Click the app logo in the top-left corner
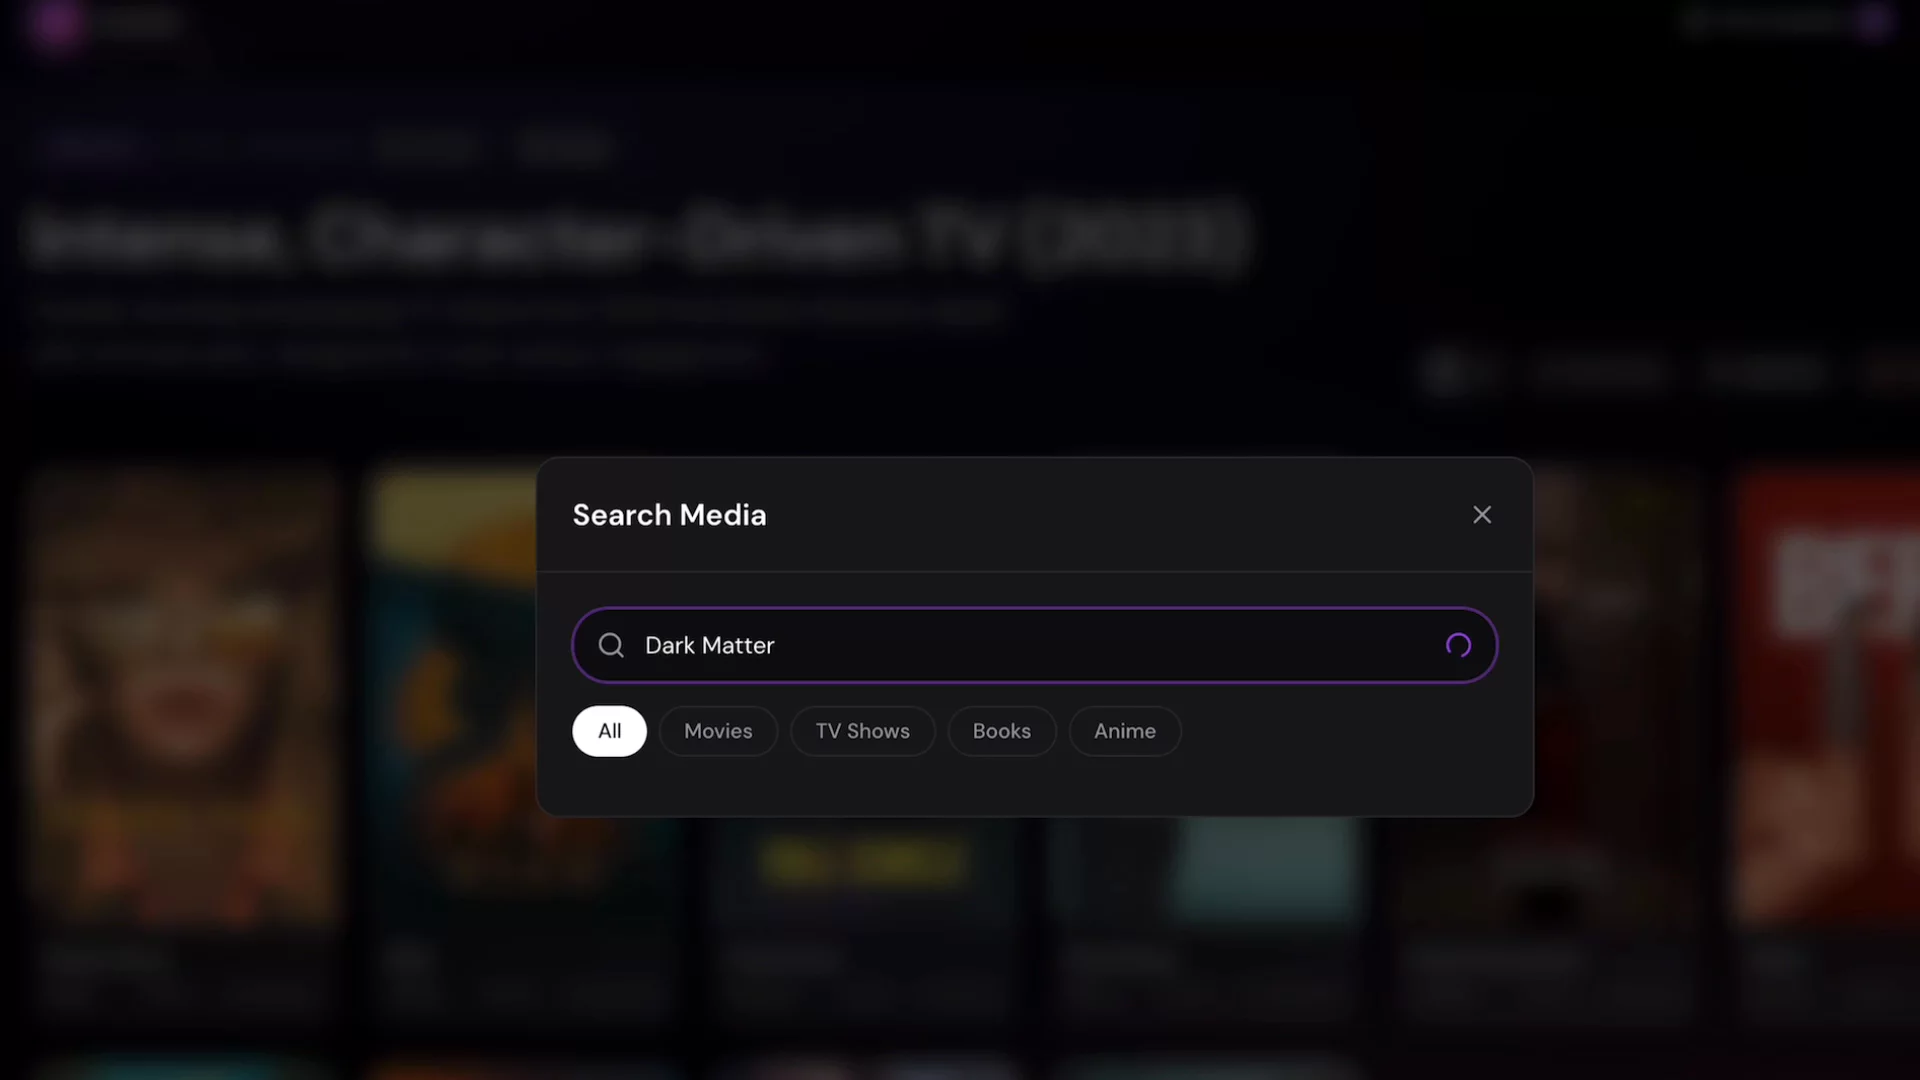Screen dimensions: 1920x1080 (57, 23)
